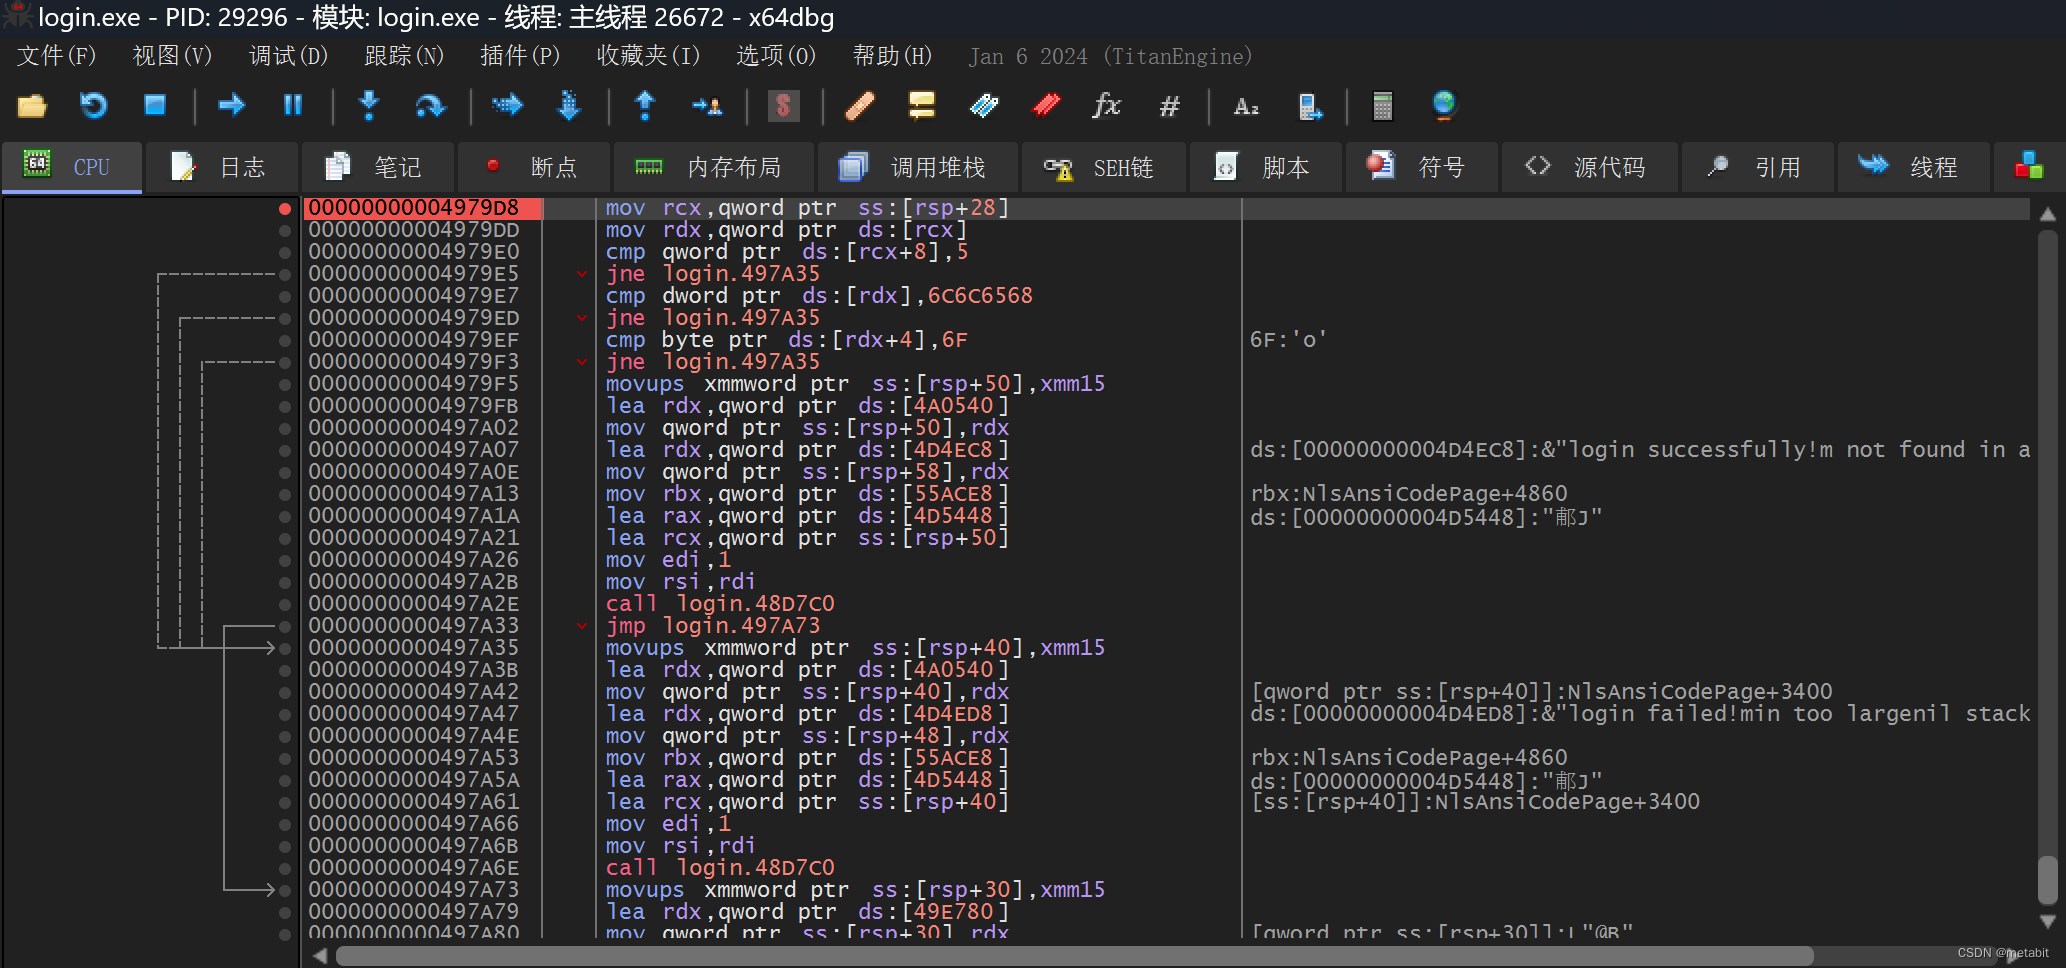Select address 0000000000497A35 row
Image resolution: width=2066 pixels, height=968 pixels.
414,648
